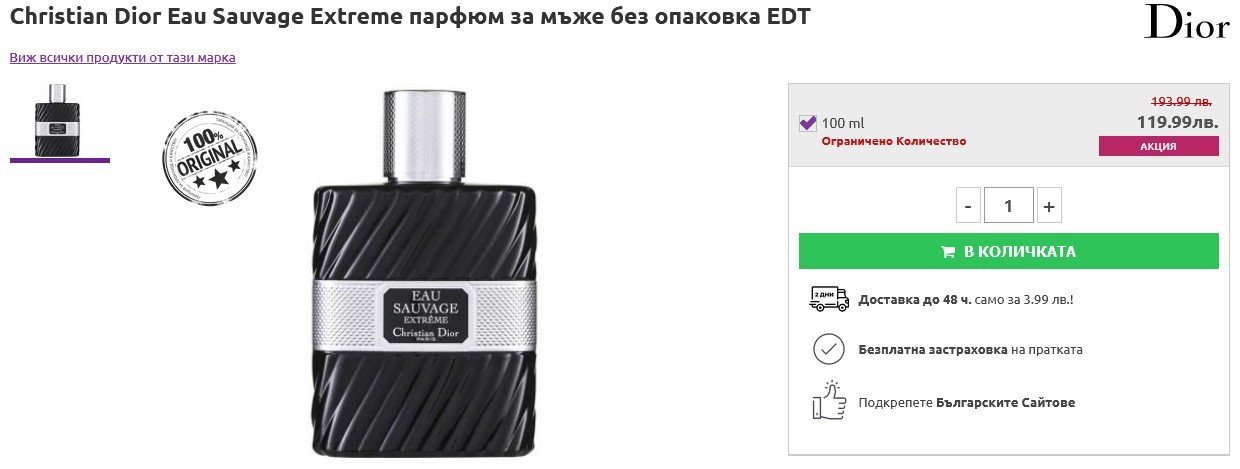Click the Ограничено Количество notice
Image resolution: width=1240 pixels, height=469 pixels.
point(894,141)
